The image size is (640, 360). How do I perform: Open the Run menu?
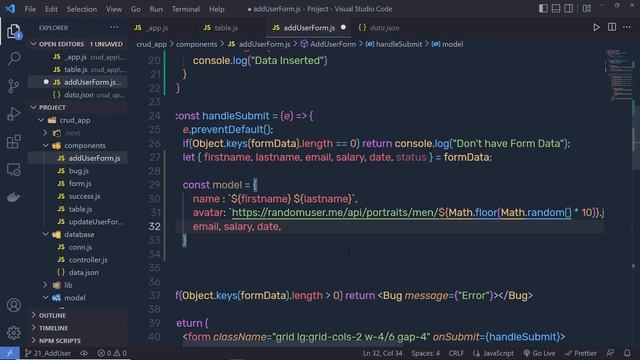point(156,9)
